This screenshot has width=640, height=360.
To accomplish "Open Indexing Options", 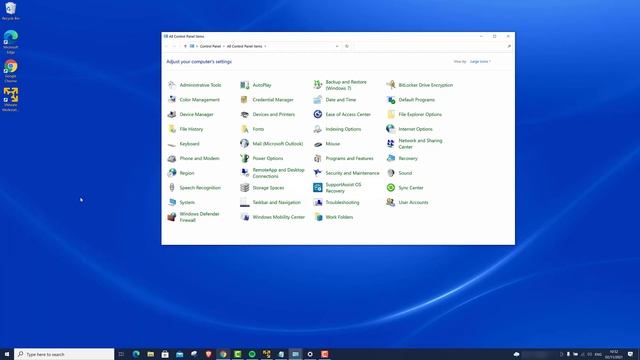I will click(338, 129).
